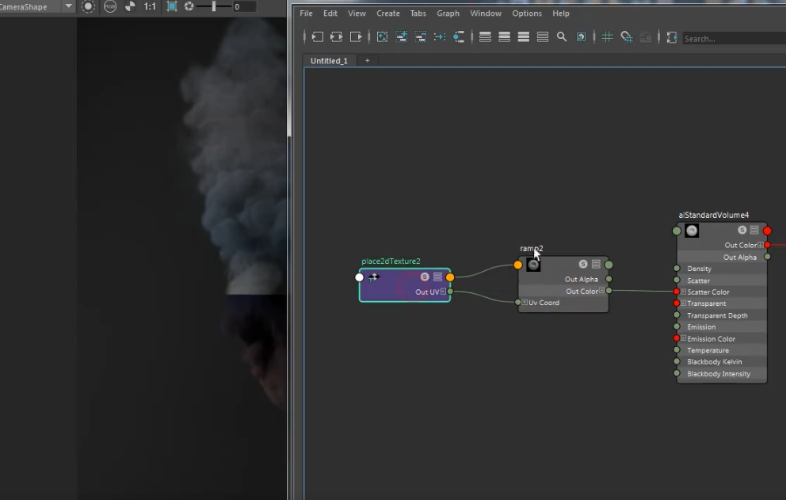Click the exposure aperture icon
Viewport: 786px width, 500px height.
click(x=189, y=7)
